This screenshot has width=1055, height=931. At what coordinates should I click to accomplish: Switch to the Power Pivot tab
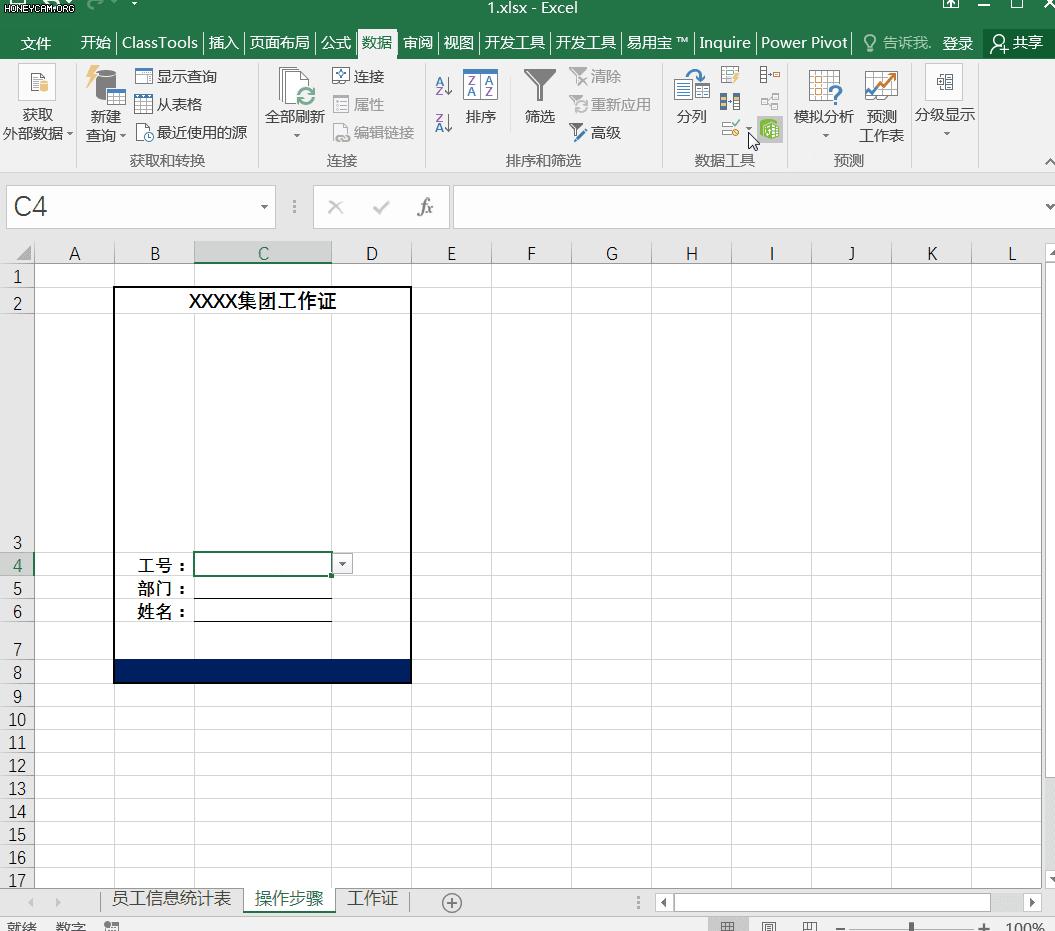click(804, 43)
